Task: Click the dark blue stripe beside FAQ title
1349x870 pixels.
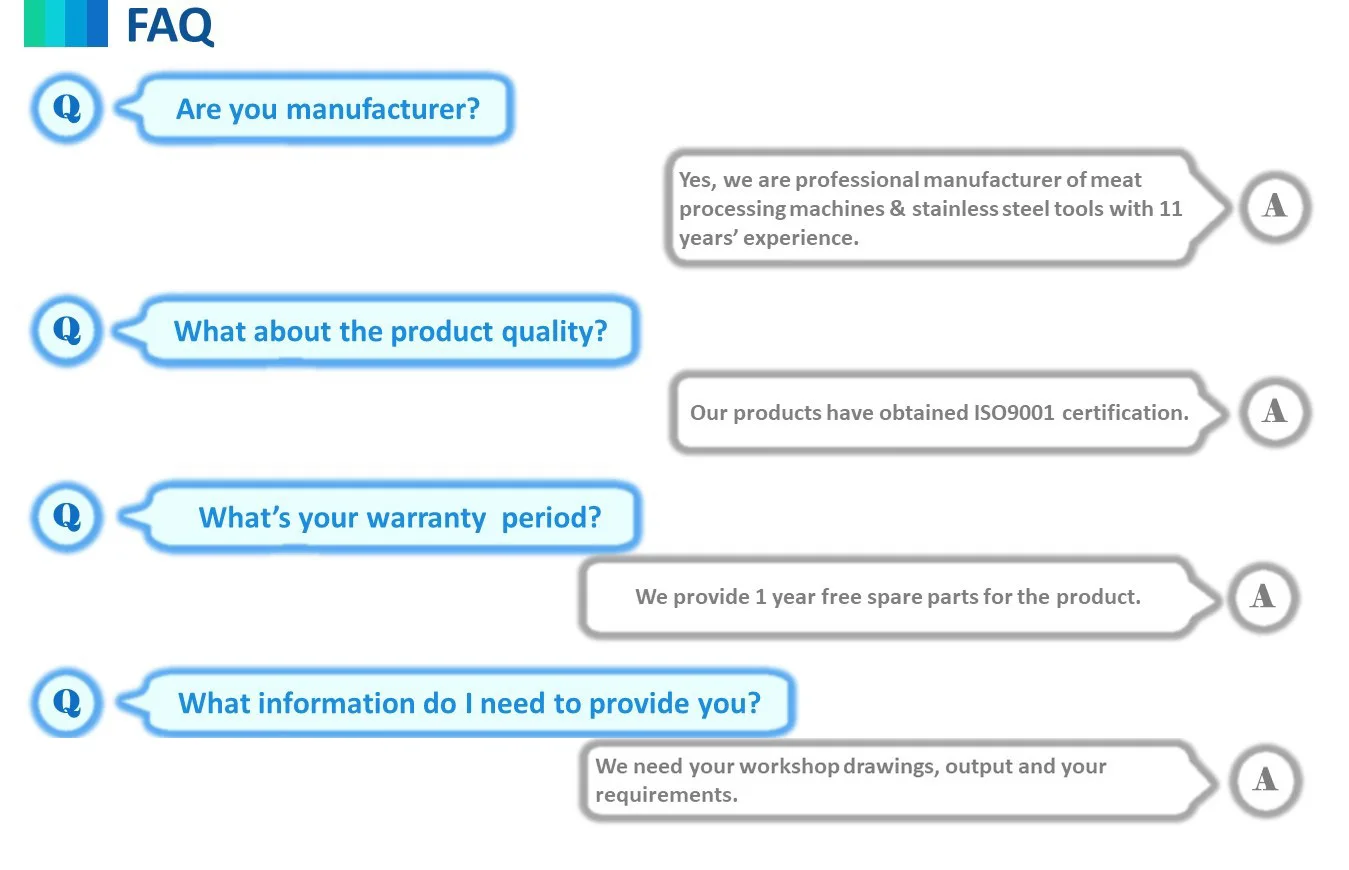Action: tap(97, 23)
